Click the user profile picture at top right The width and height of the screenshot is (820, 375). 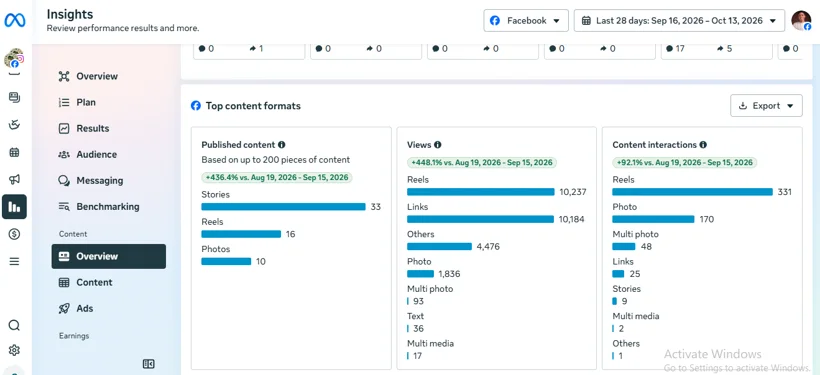coord(801,20)
